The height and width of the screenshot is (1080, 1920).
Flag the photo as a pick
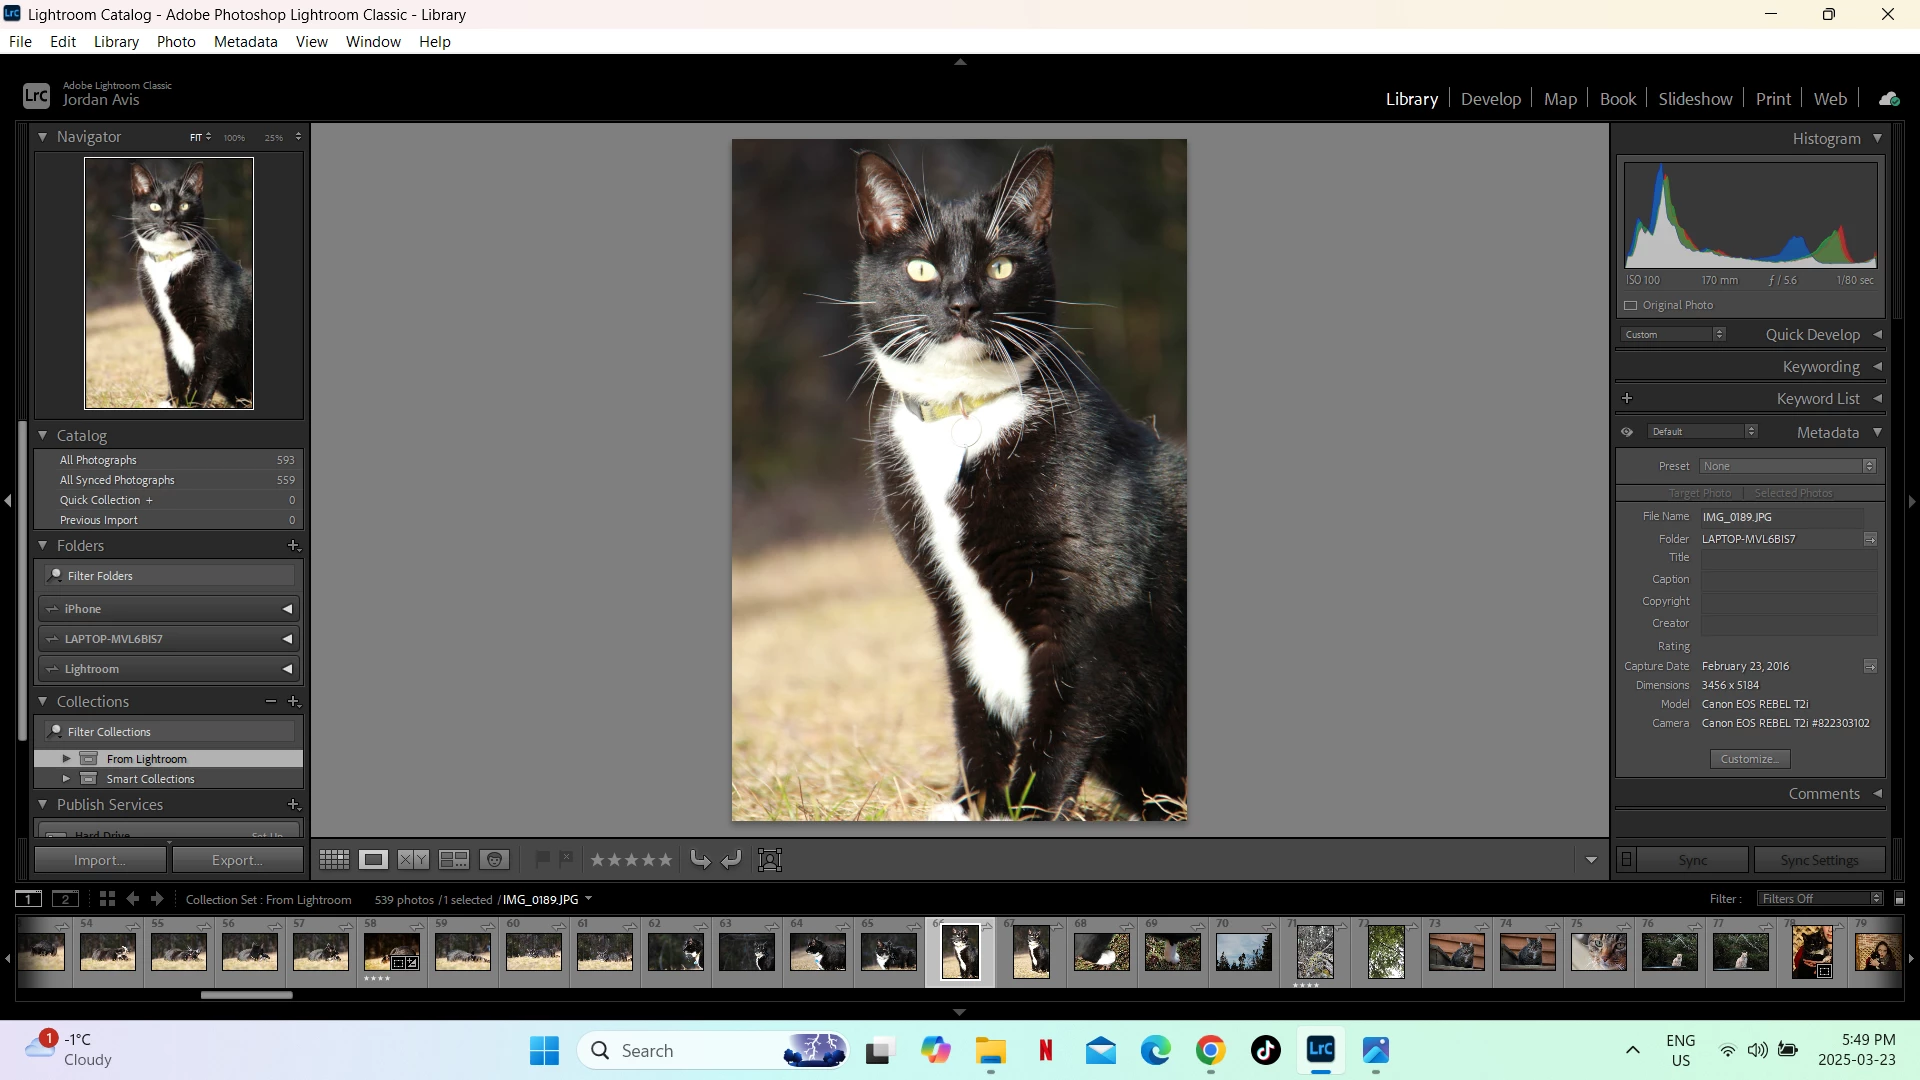pos(542,859)
